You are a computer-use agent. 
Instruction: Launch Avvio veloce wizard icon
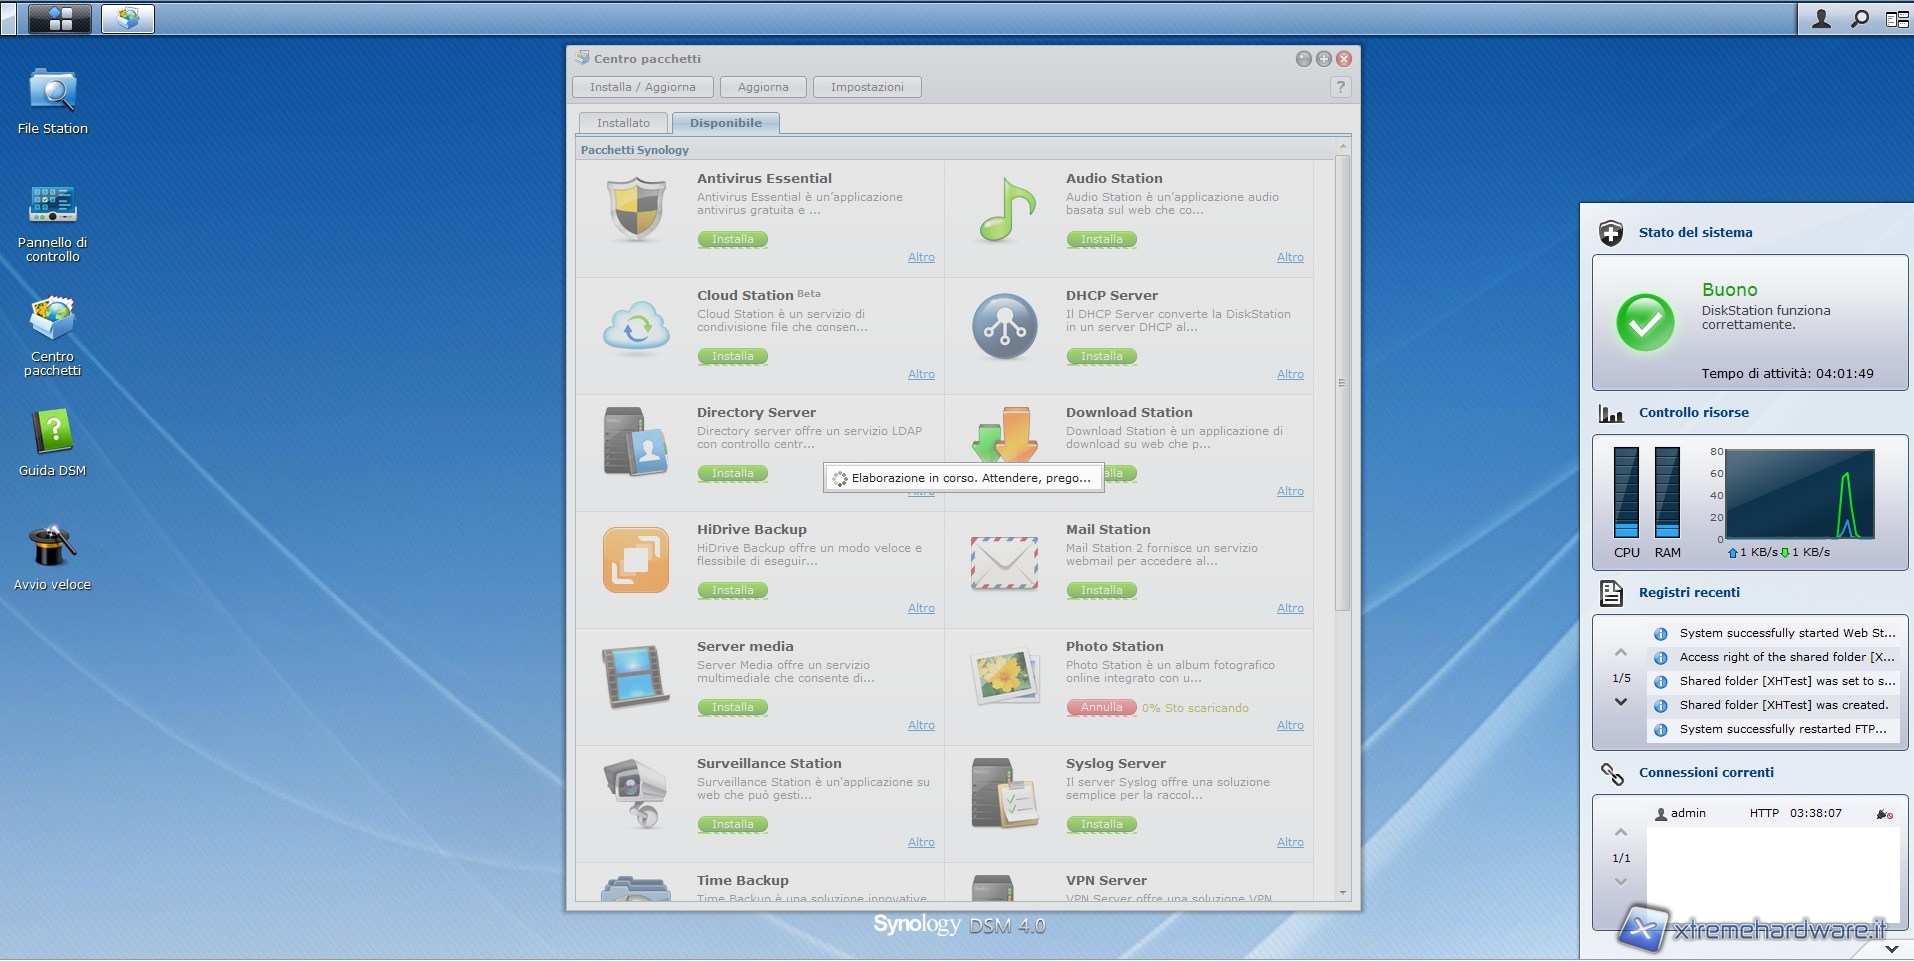tap(53, 548)
